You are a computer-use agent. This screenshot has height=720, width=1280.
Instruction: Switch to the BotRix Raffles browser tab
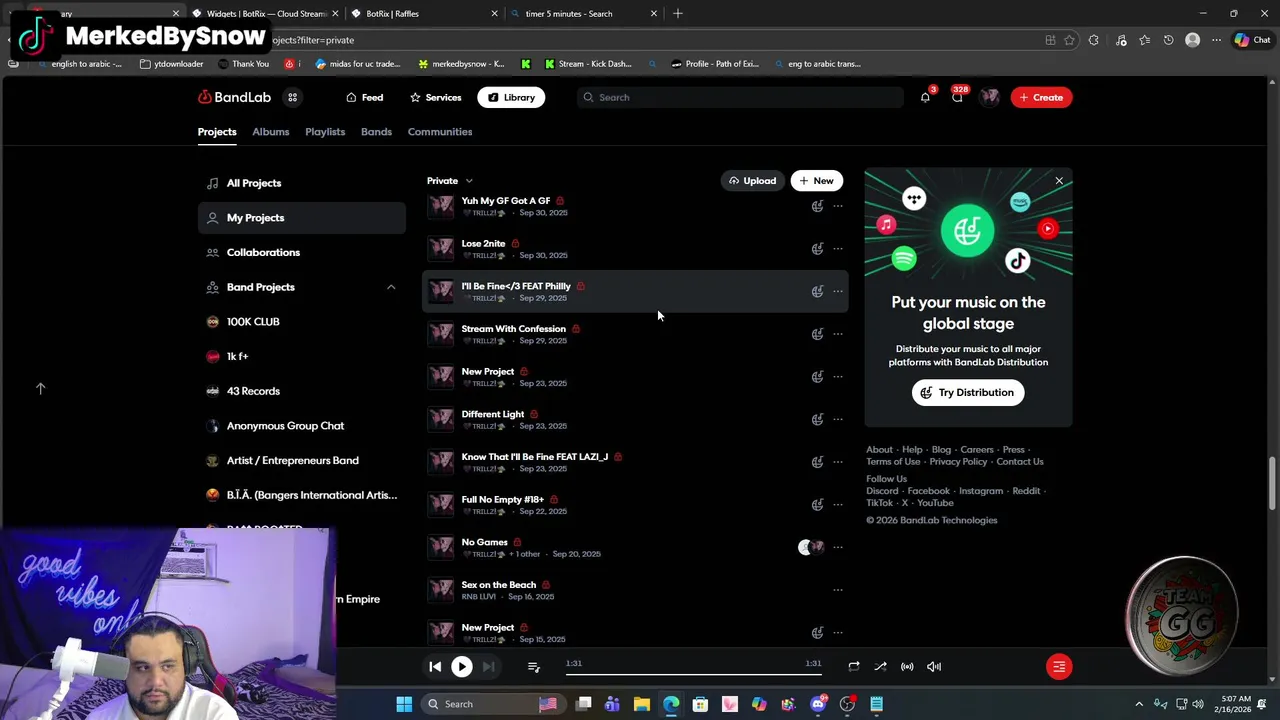pyautogui.click(x=423, y=14)
